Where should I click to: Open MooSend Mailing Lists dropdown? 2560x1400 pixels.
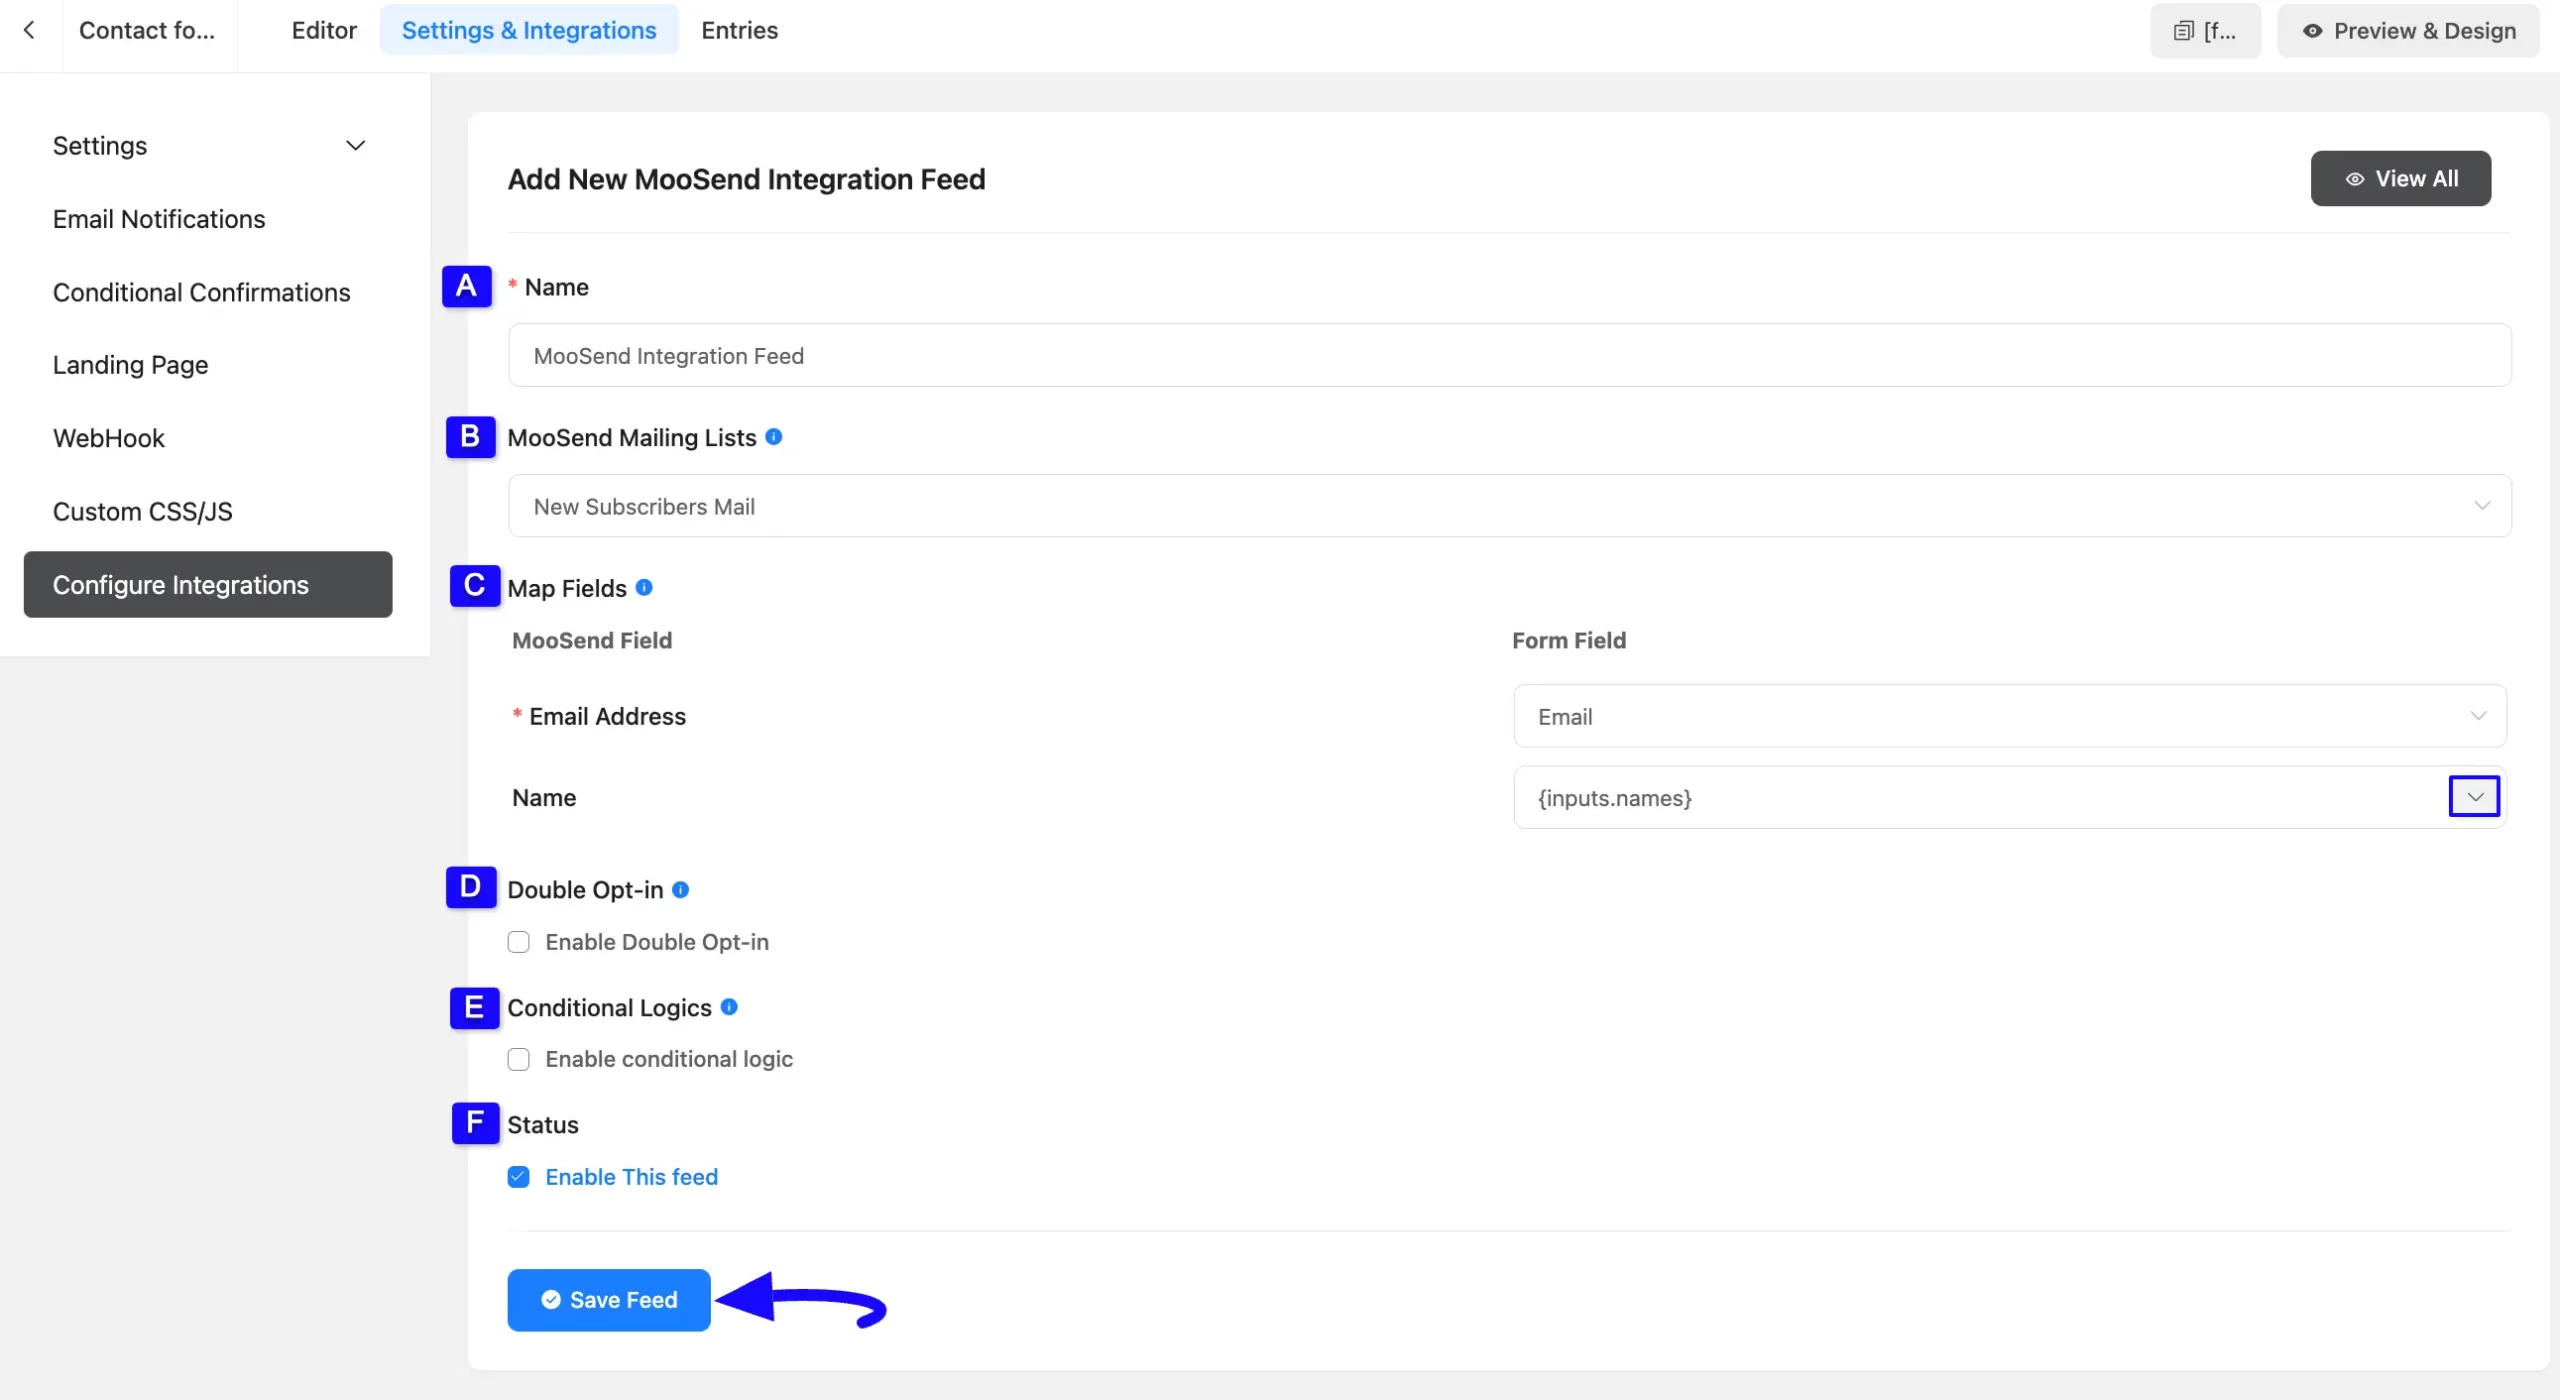click(1509, 506)
